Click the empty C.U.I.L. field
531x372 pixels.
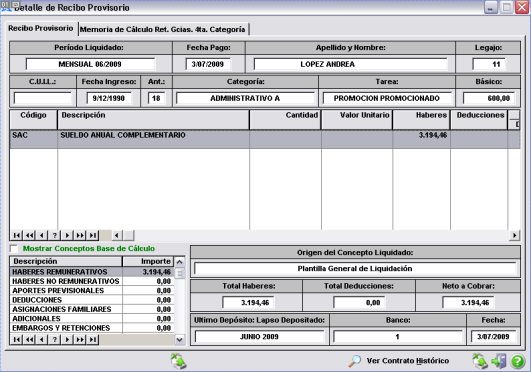tap(43, 98)
